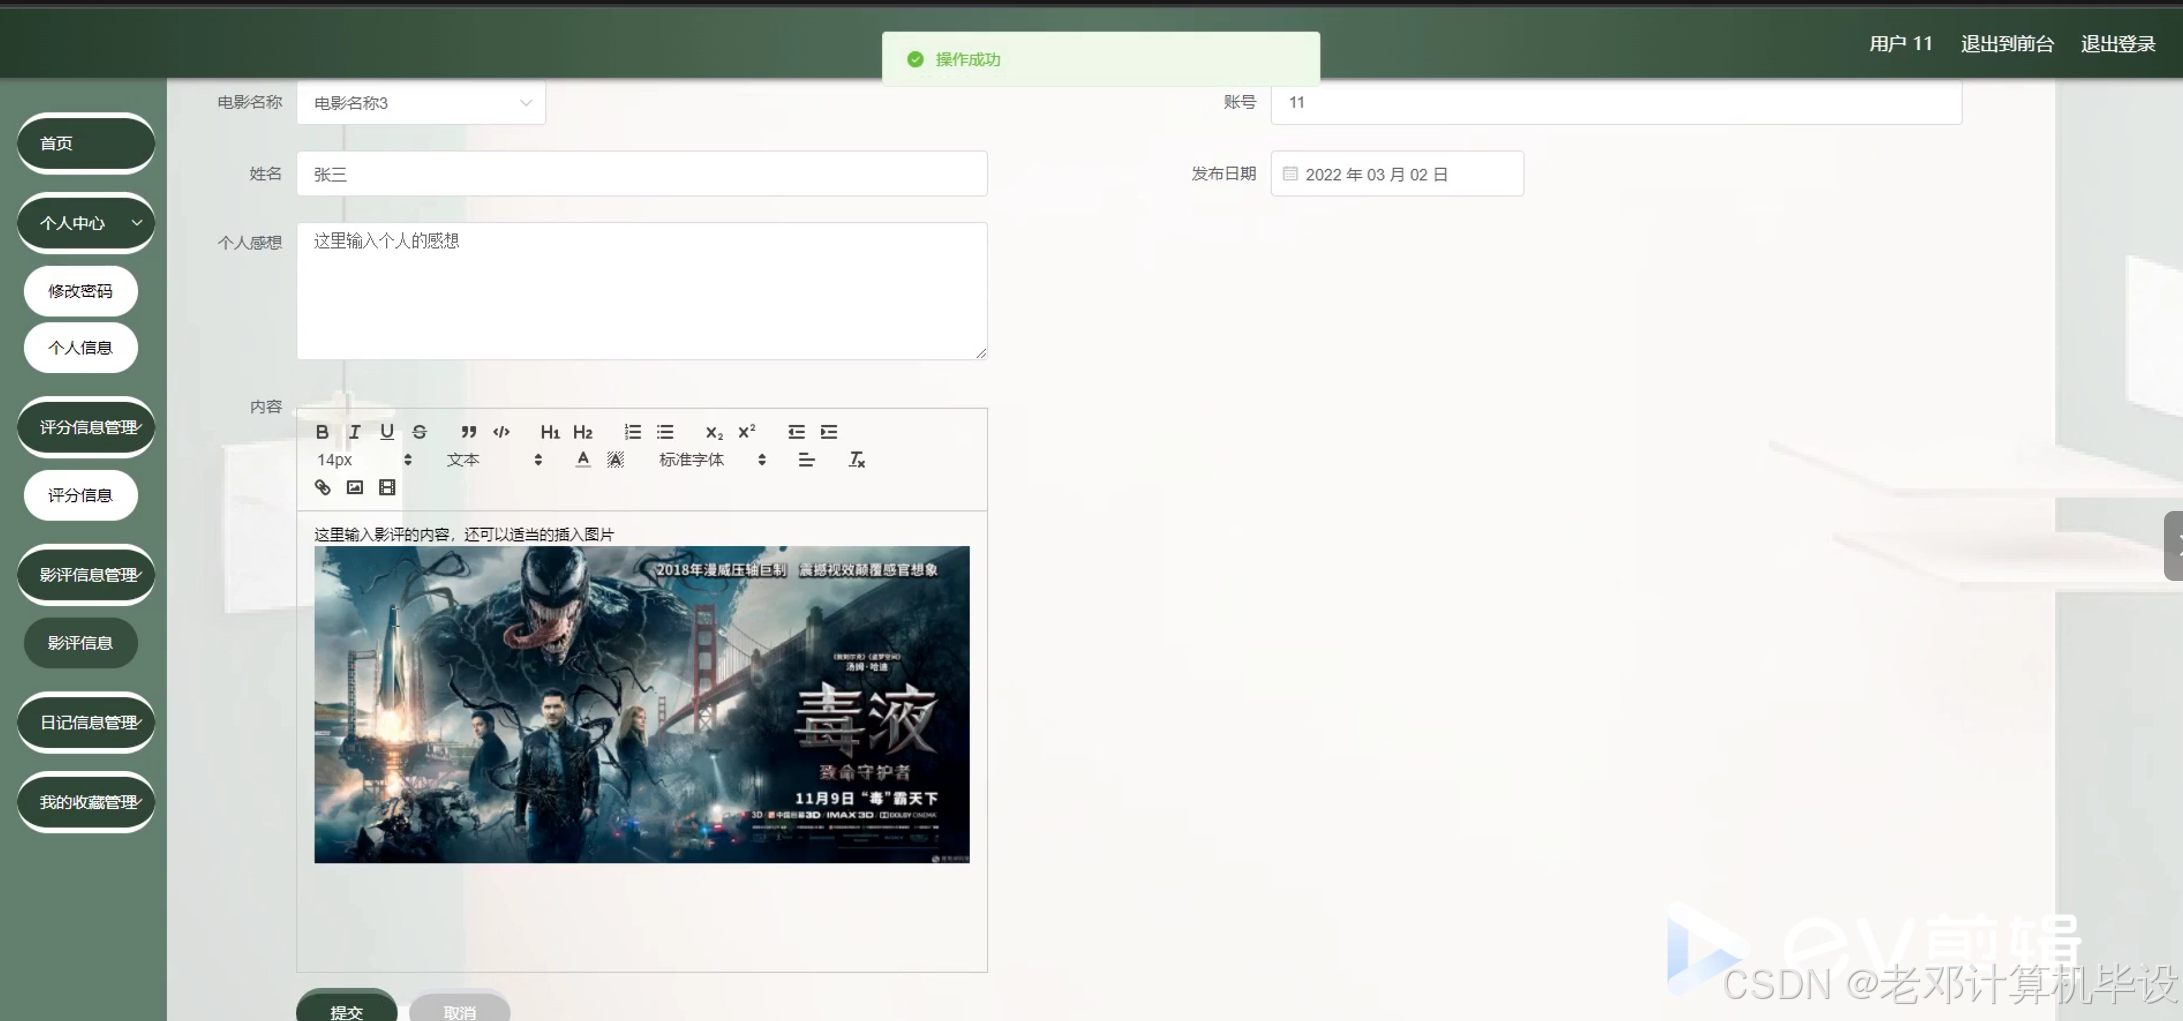
Task: Apply H1 heading style
Action: point(550,432)
